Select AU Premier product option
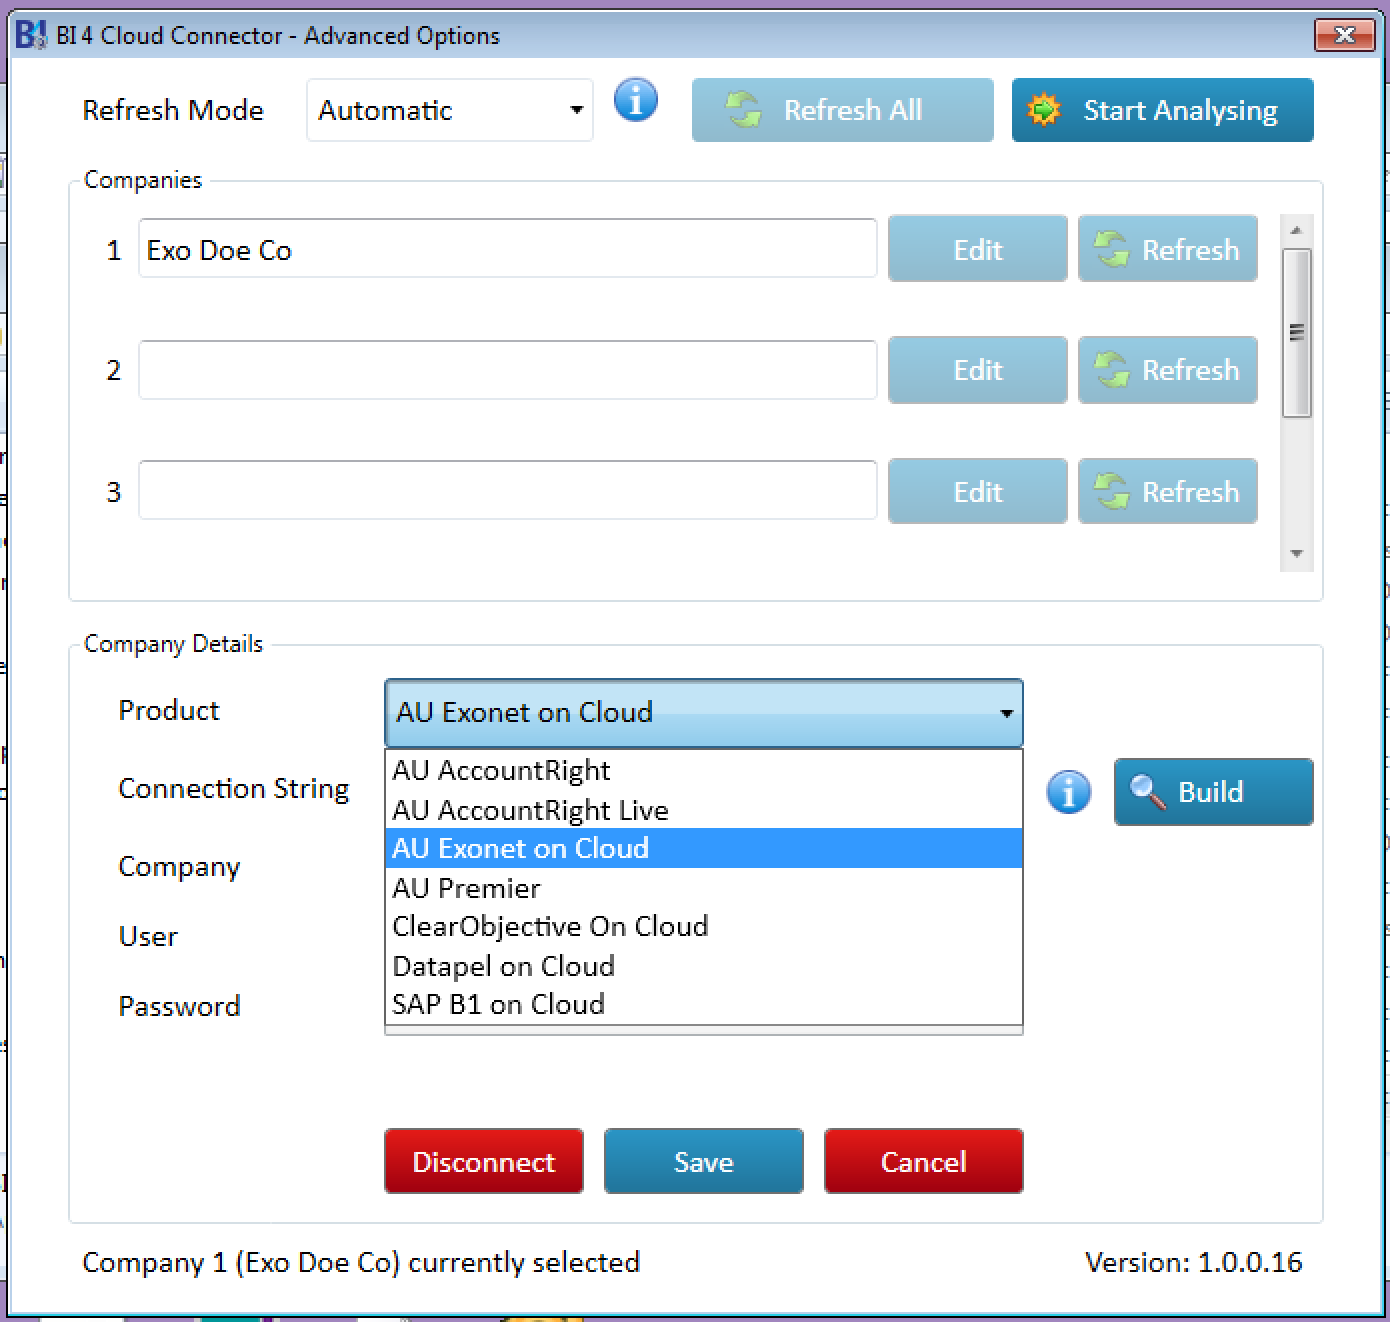The image size is (1390, 1322). [x=703, y=888]
